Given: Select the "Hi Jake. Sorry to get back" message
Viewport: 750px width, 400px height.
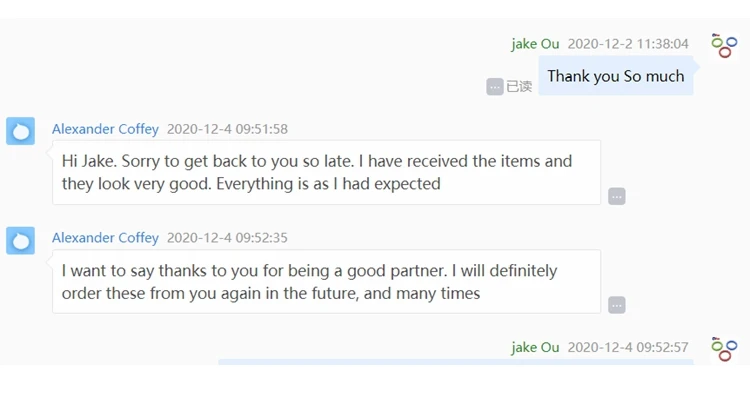Looking at the screenshot, I should pos(326,172).
